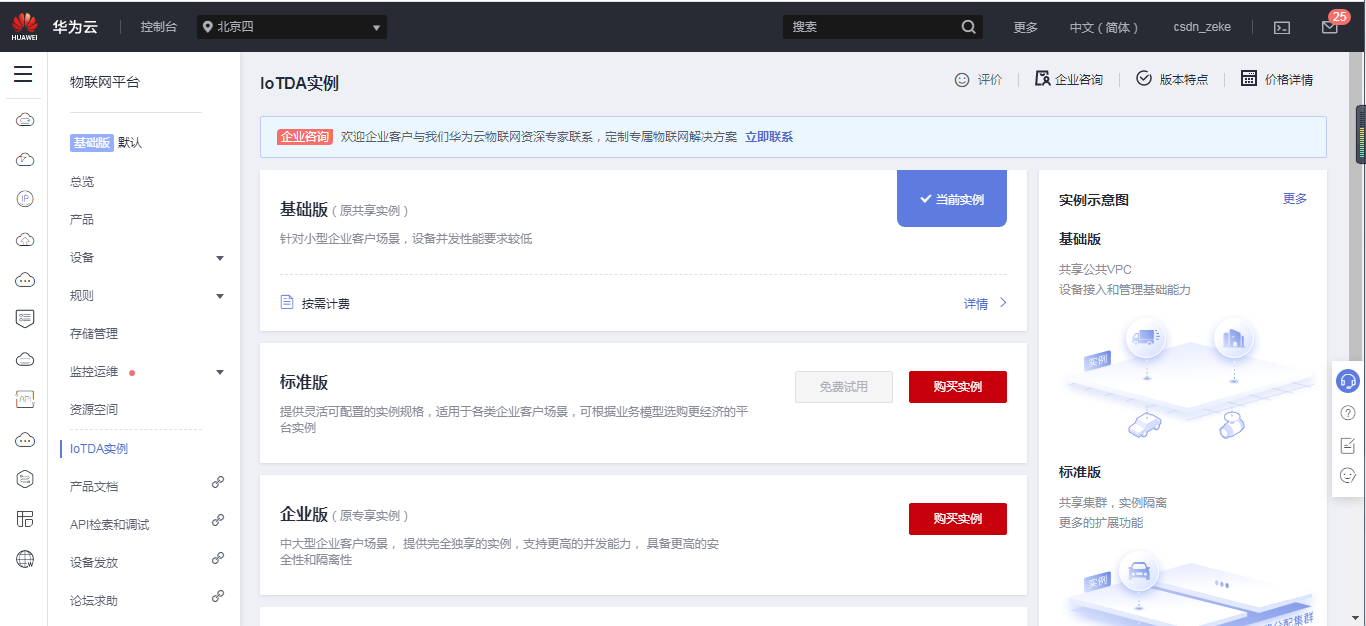Open the CloudShell terminal icon
This screenshot has height=626, width=1366.
1282,28
